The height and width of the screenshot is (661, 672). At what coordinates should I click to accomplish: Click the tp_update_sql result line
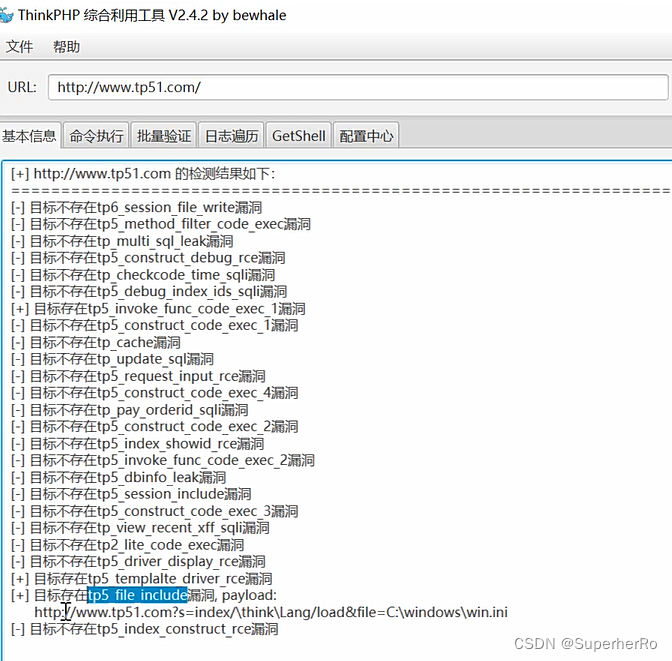pos(112,359)
